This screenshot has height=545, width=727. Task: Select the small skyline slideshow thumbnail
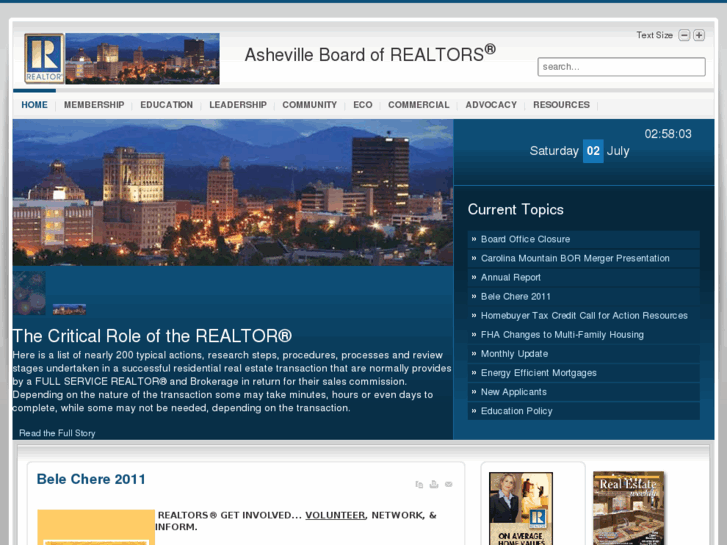click(x=69, y=309)
